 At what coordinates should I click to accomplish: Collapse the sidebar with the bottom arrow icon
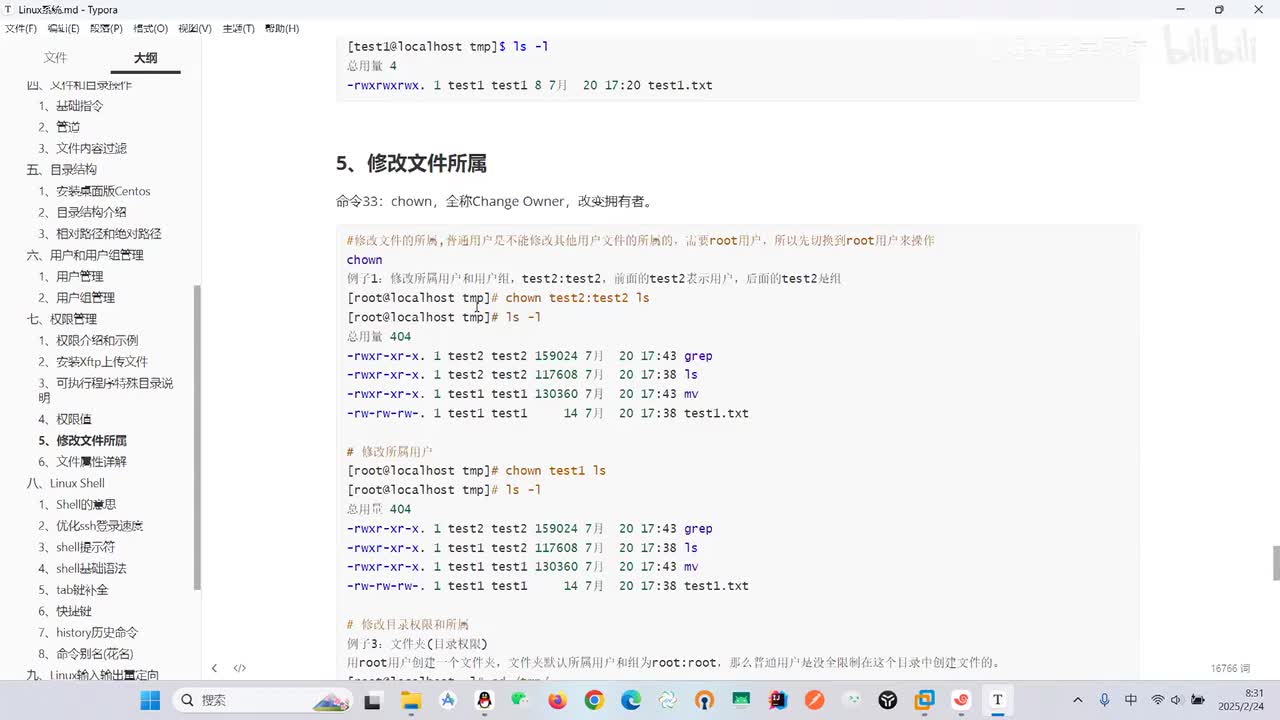pyautogui.click(x=214, y=668)
